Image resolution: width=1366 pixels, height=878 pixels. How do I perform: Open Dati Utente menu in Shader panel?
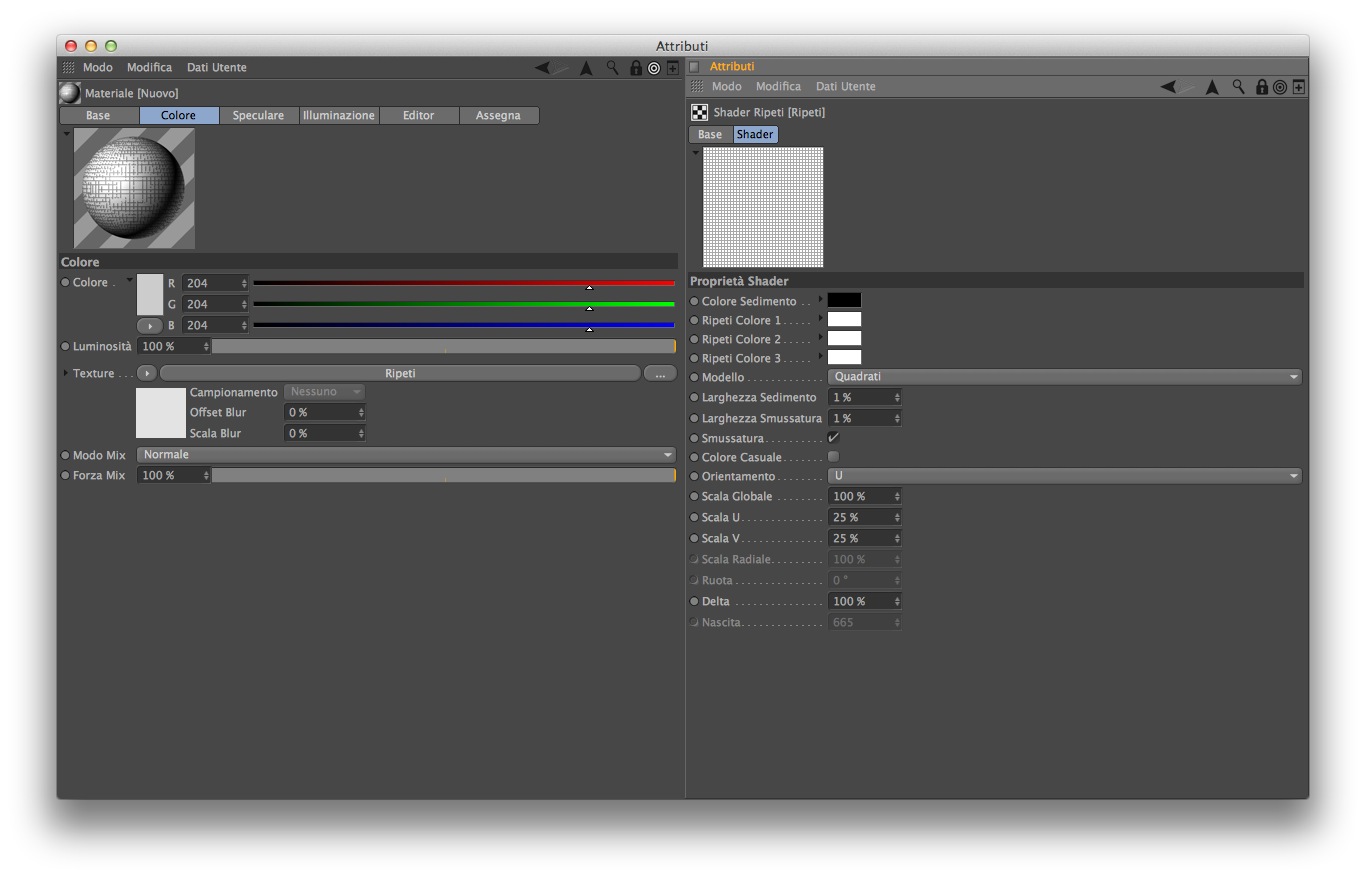(x=846, y=87)
